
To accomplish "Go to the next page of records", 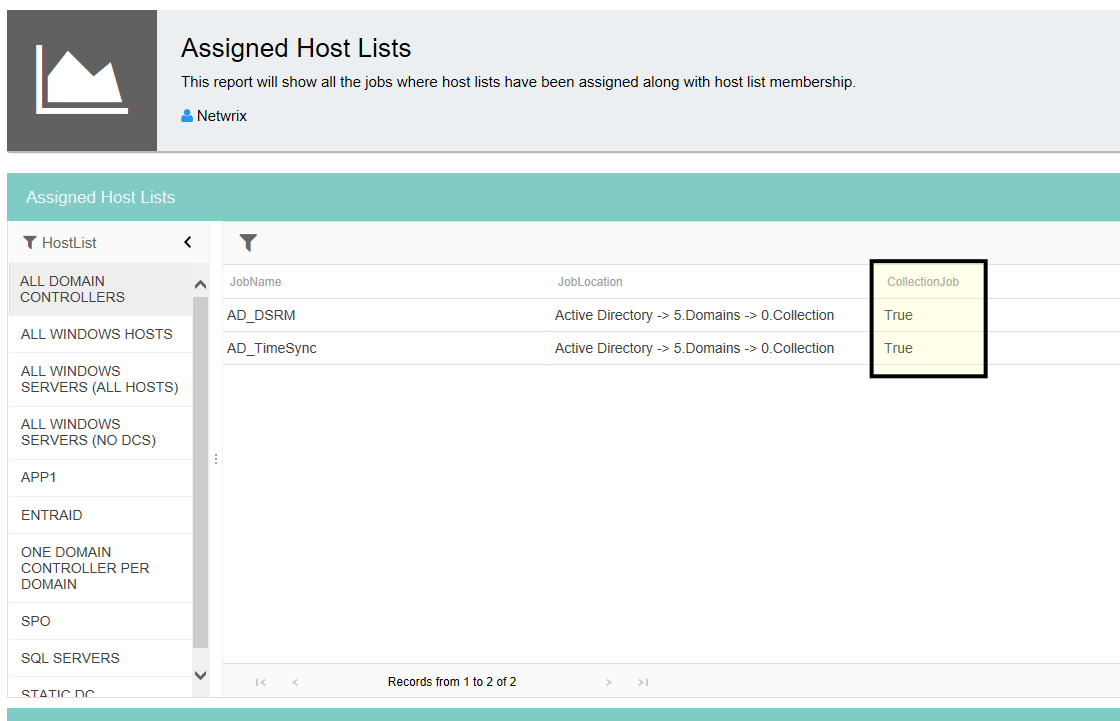I will point(608,682).
